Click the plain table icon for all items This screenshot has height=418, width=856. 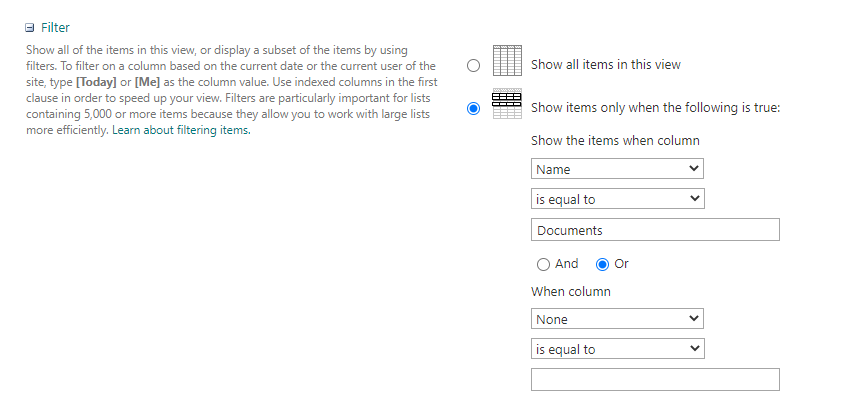[507, 63]
